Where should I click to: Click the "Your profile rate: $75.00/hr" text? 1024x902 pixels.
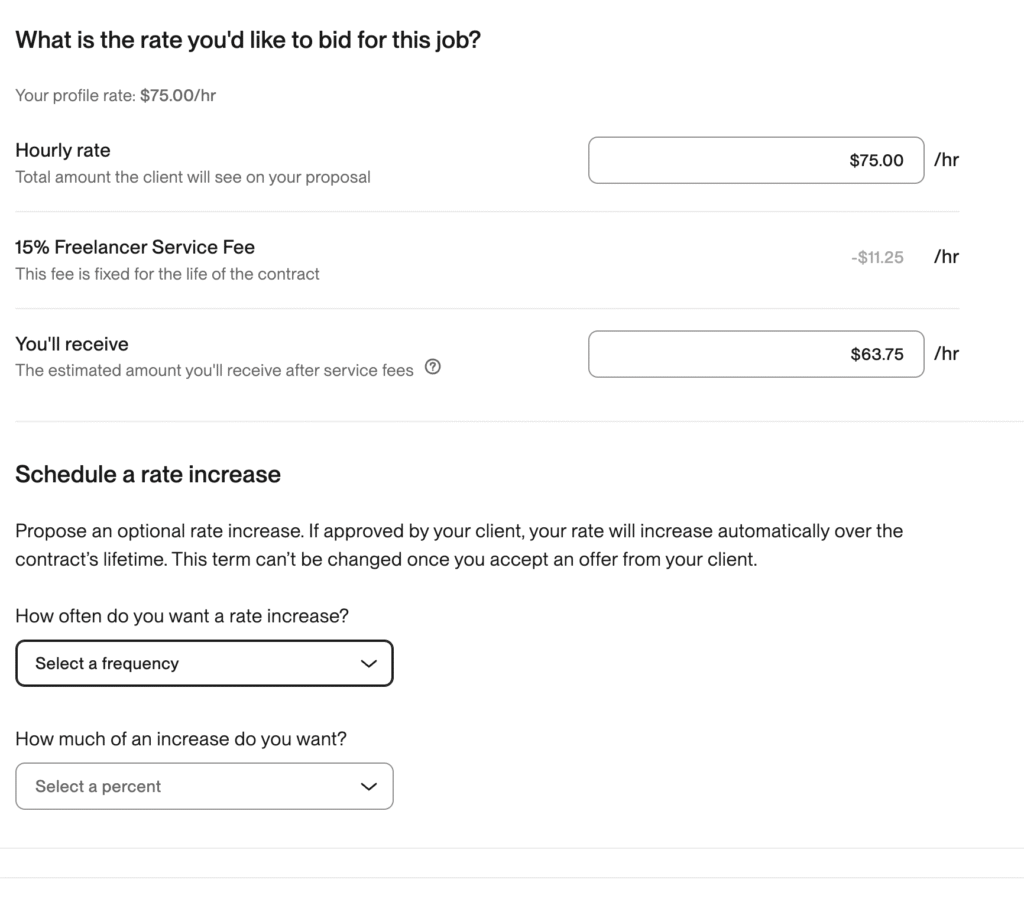tap(115, 96)
